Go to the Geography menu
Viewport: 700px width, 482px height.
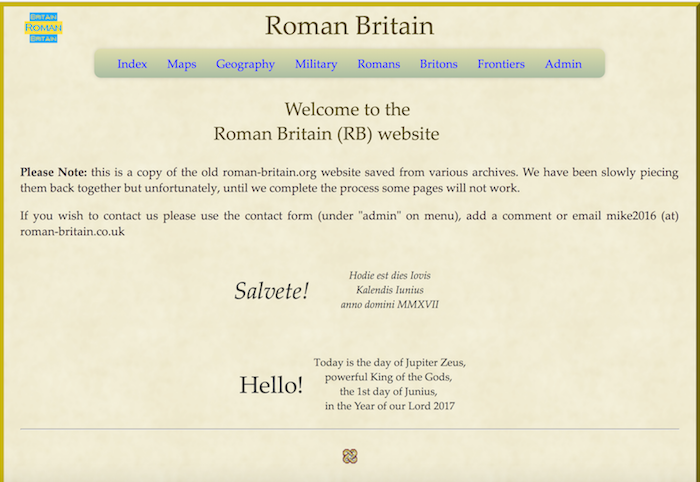(x=245, y=64)
